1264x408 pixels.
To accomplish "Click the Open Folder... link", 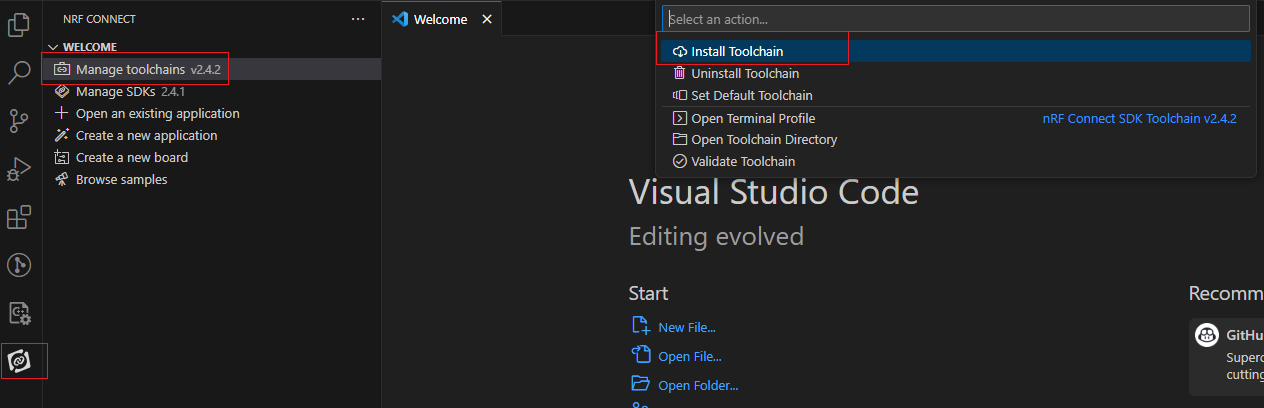I will [x=698, y=385].
